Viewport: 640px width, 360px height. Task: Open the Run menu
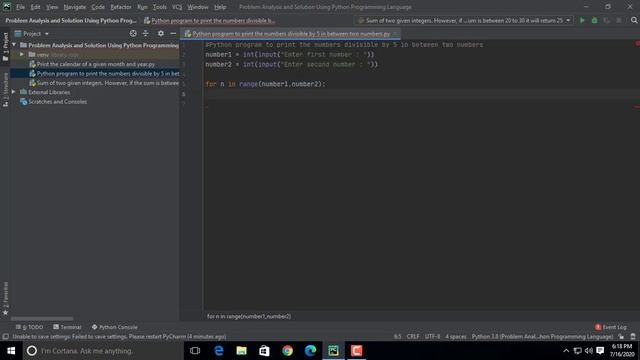[142, 7]
